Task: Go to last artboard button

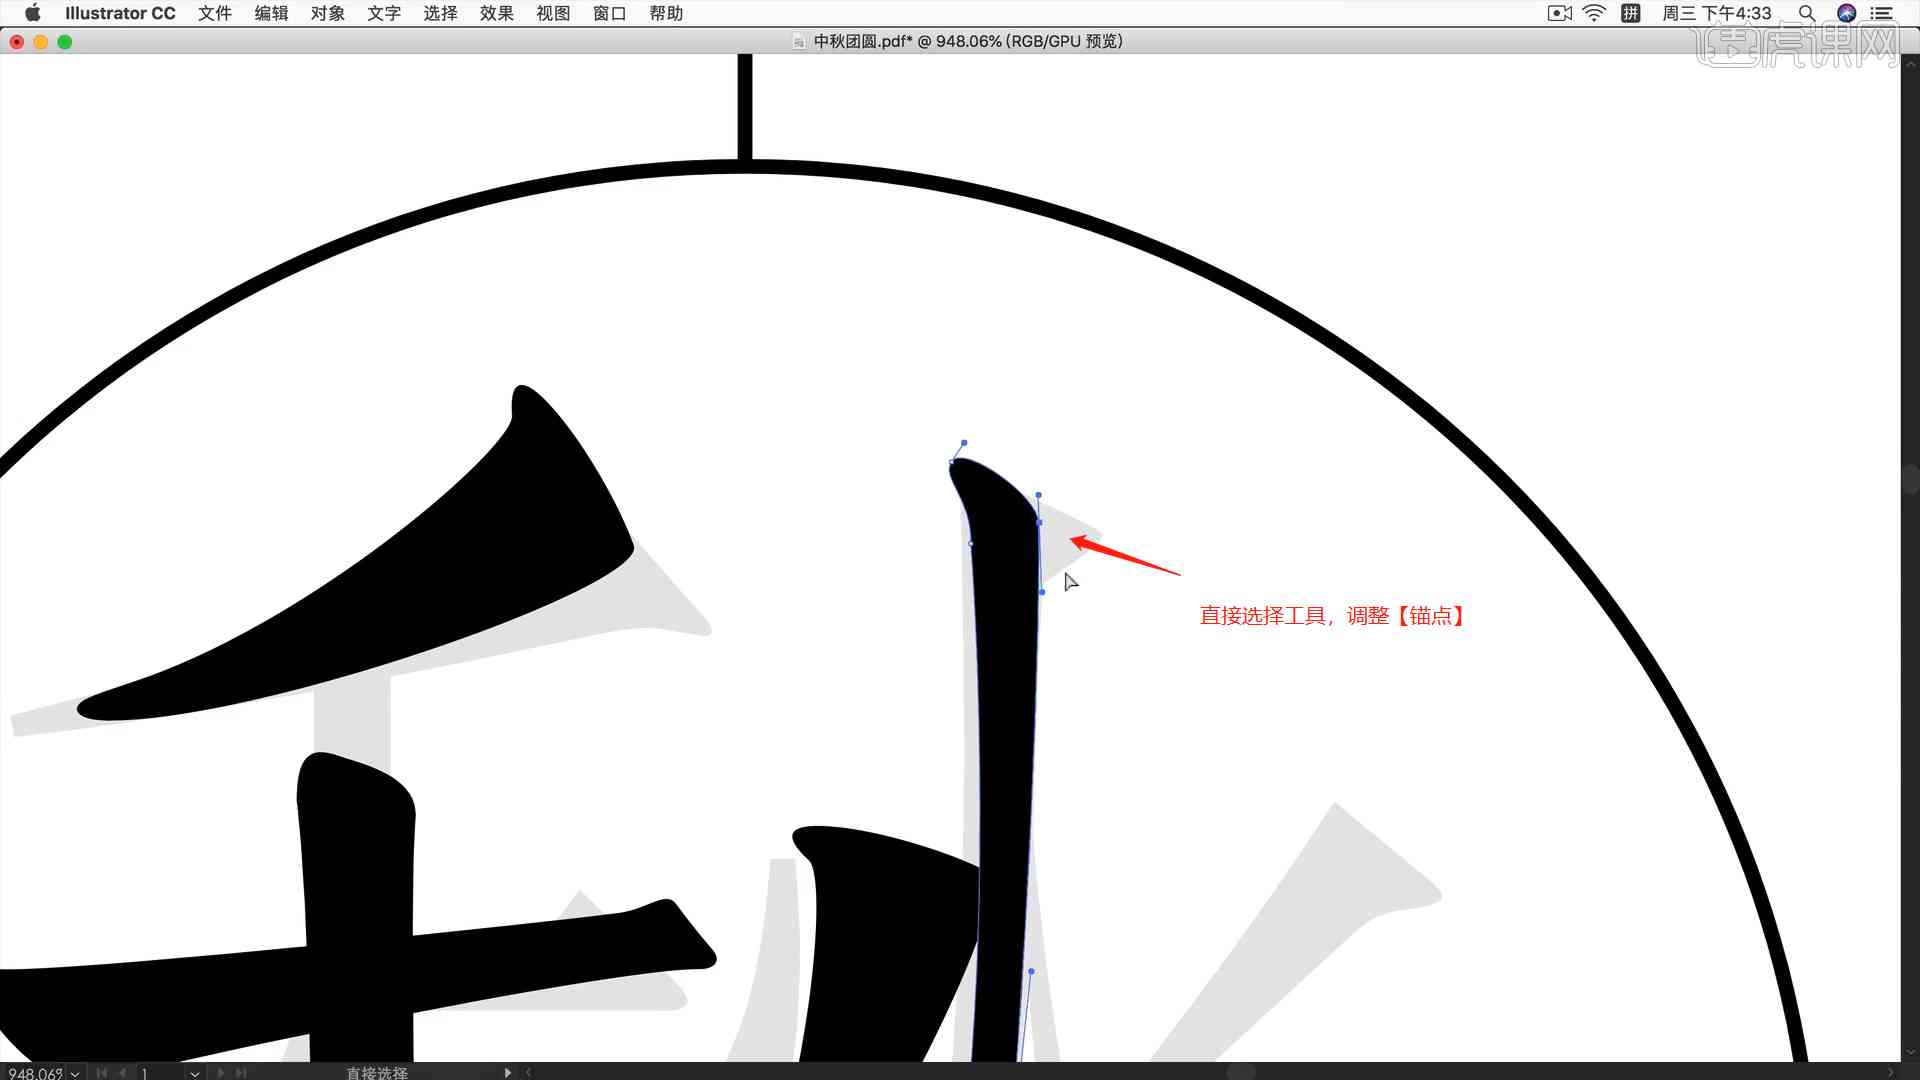Action: click(240, 1073)
